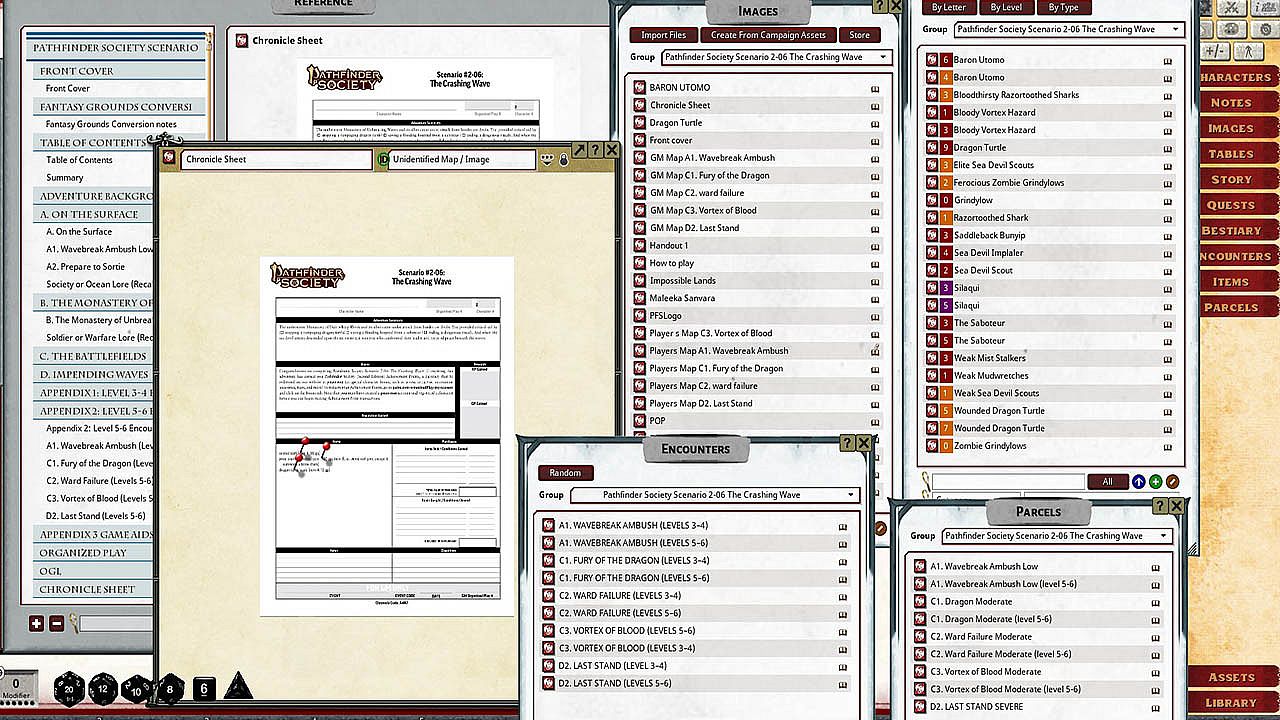Open the Encounters Group dropdown
1280x720 pixels.
(716, 495)
